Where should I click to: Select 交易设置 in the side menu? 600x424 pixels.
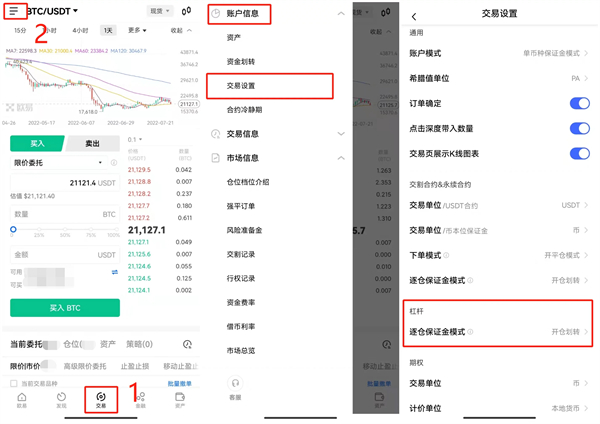pyautogui.click(x=242, y=85)
